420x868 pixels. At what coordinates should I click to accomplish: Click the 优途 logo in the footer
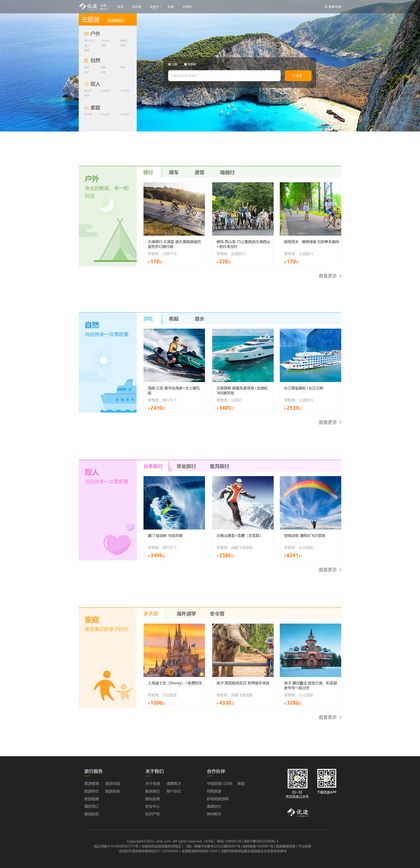(298, 812)
